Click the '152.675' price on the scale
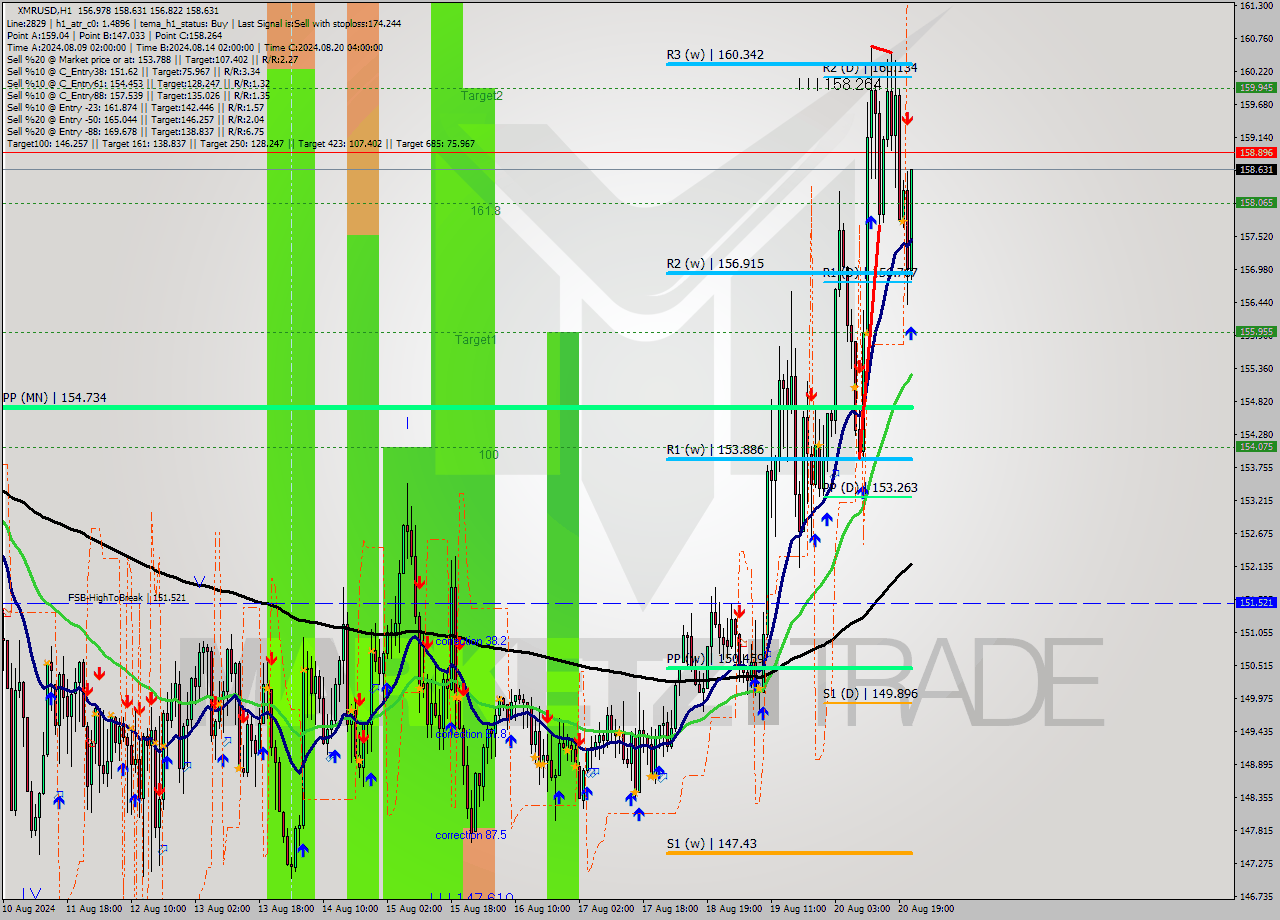1280x920 pixels. (1255, 533)
